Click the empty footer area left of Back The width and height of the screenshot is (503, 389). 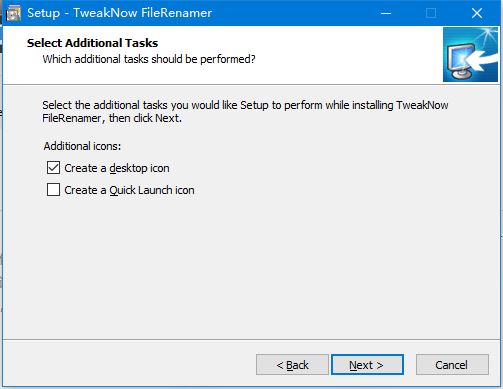pyautogui.click(x=130, y=365)
